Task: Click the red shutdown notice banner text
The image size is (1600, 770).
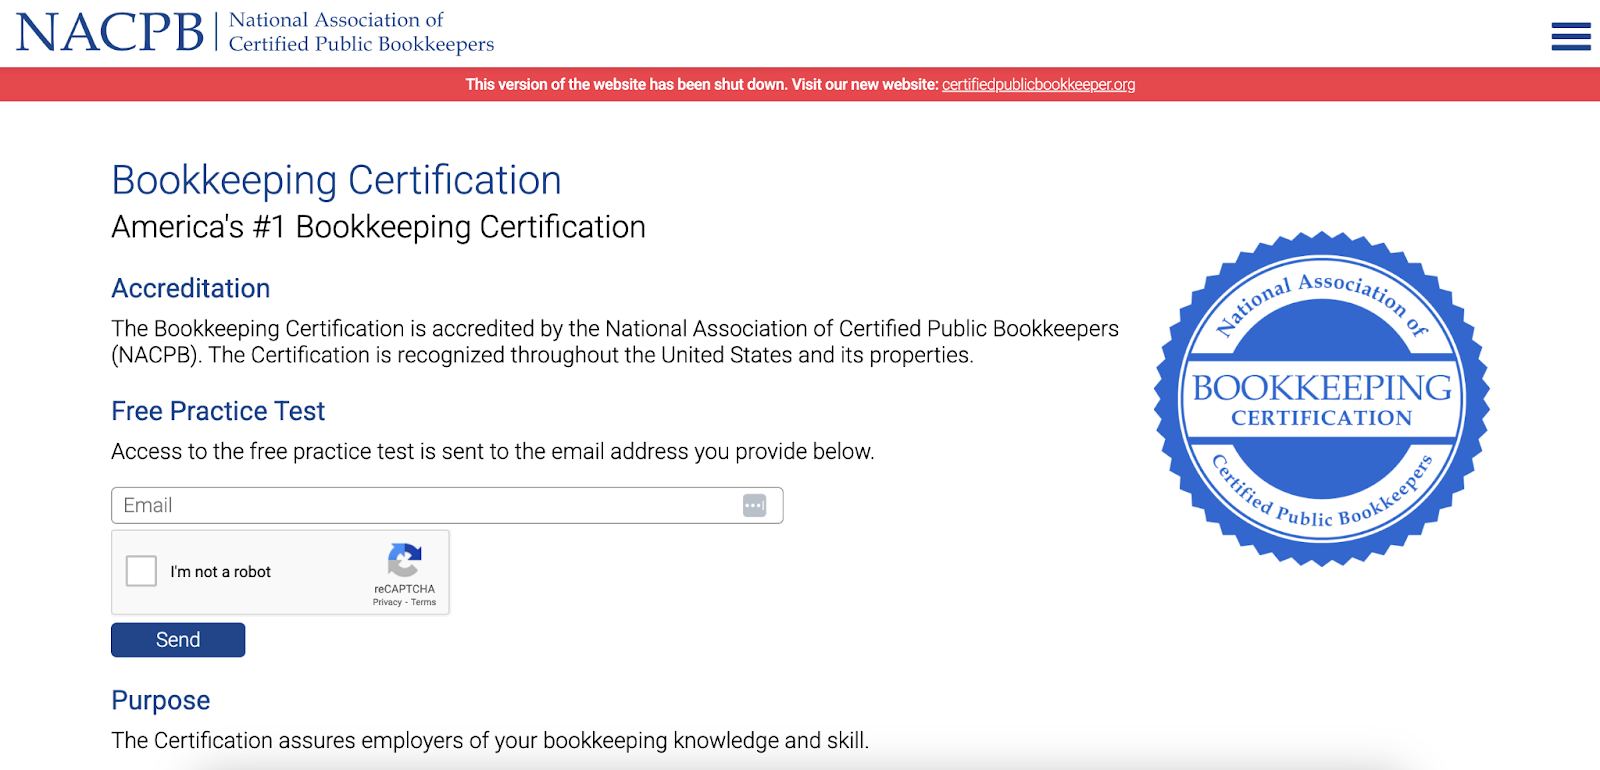Action: [700, 85]
